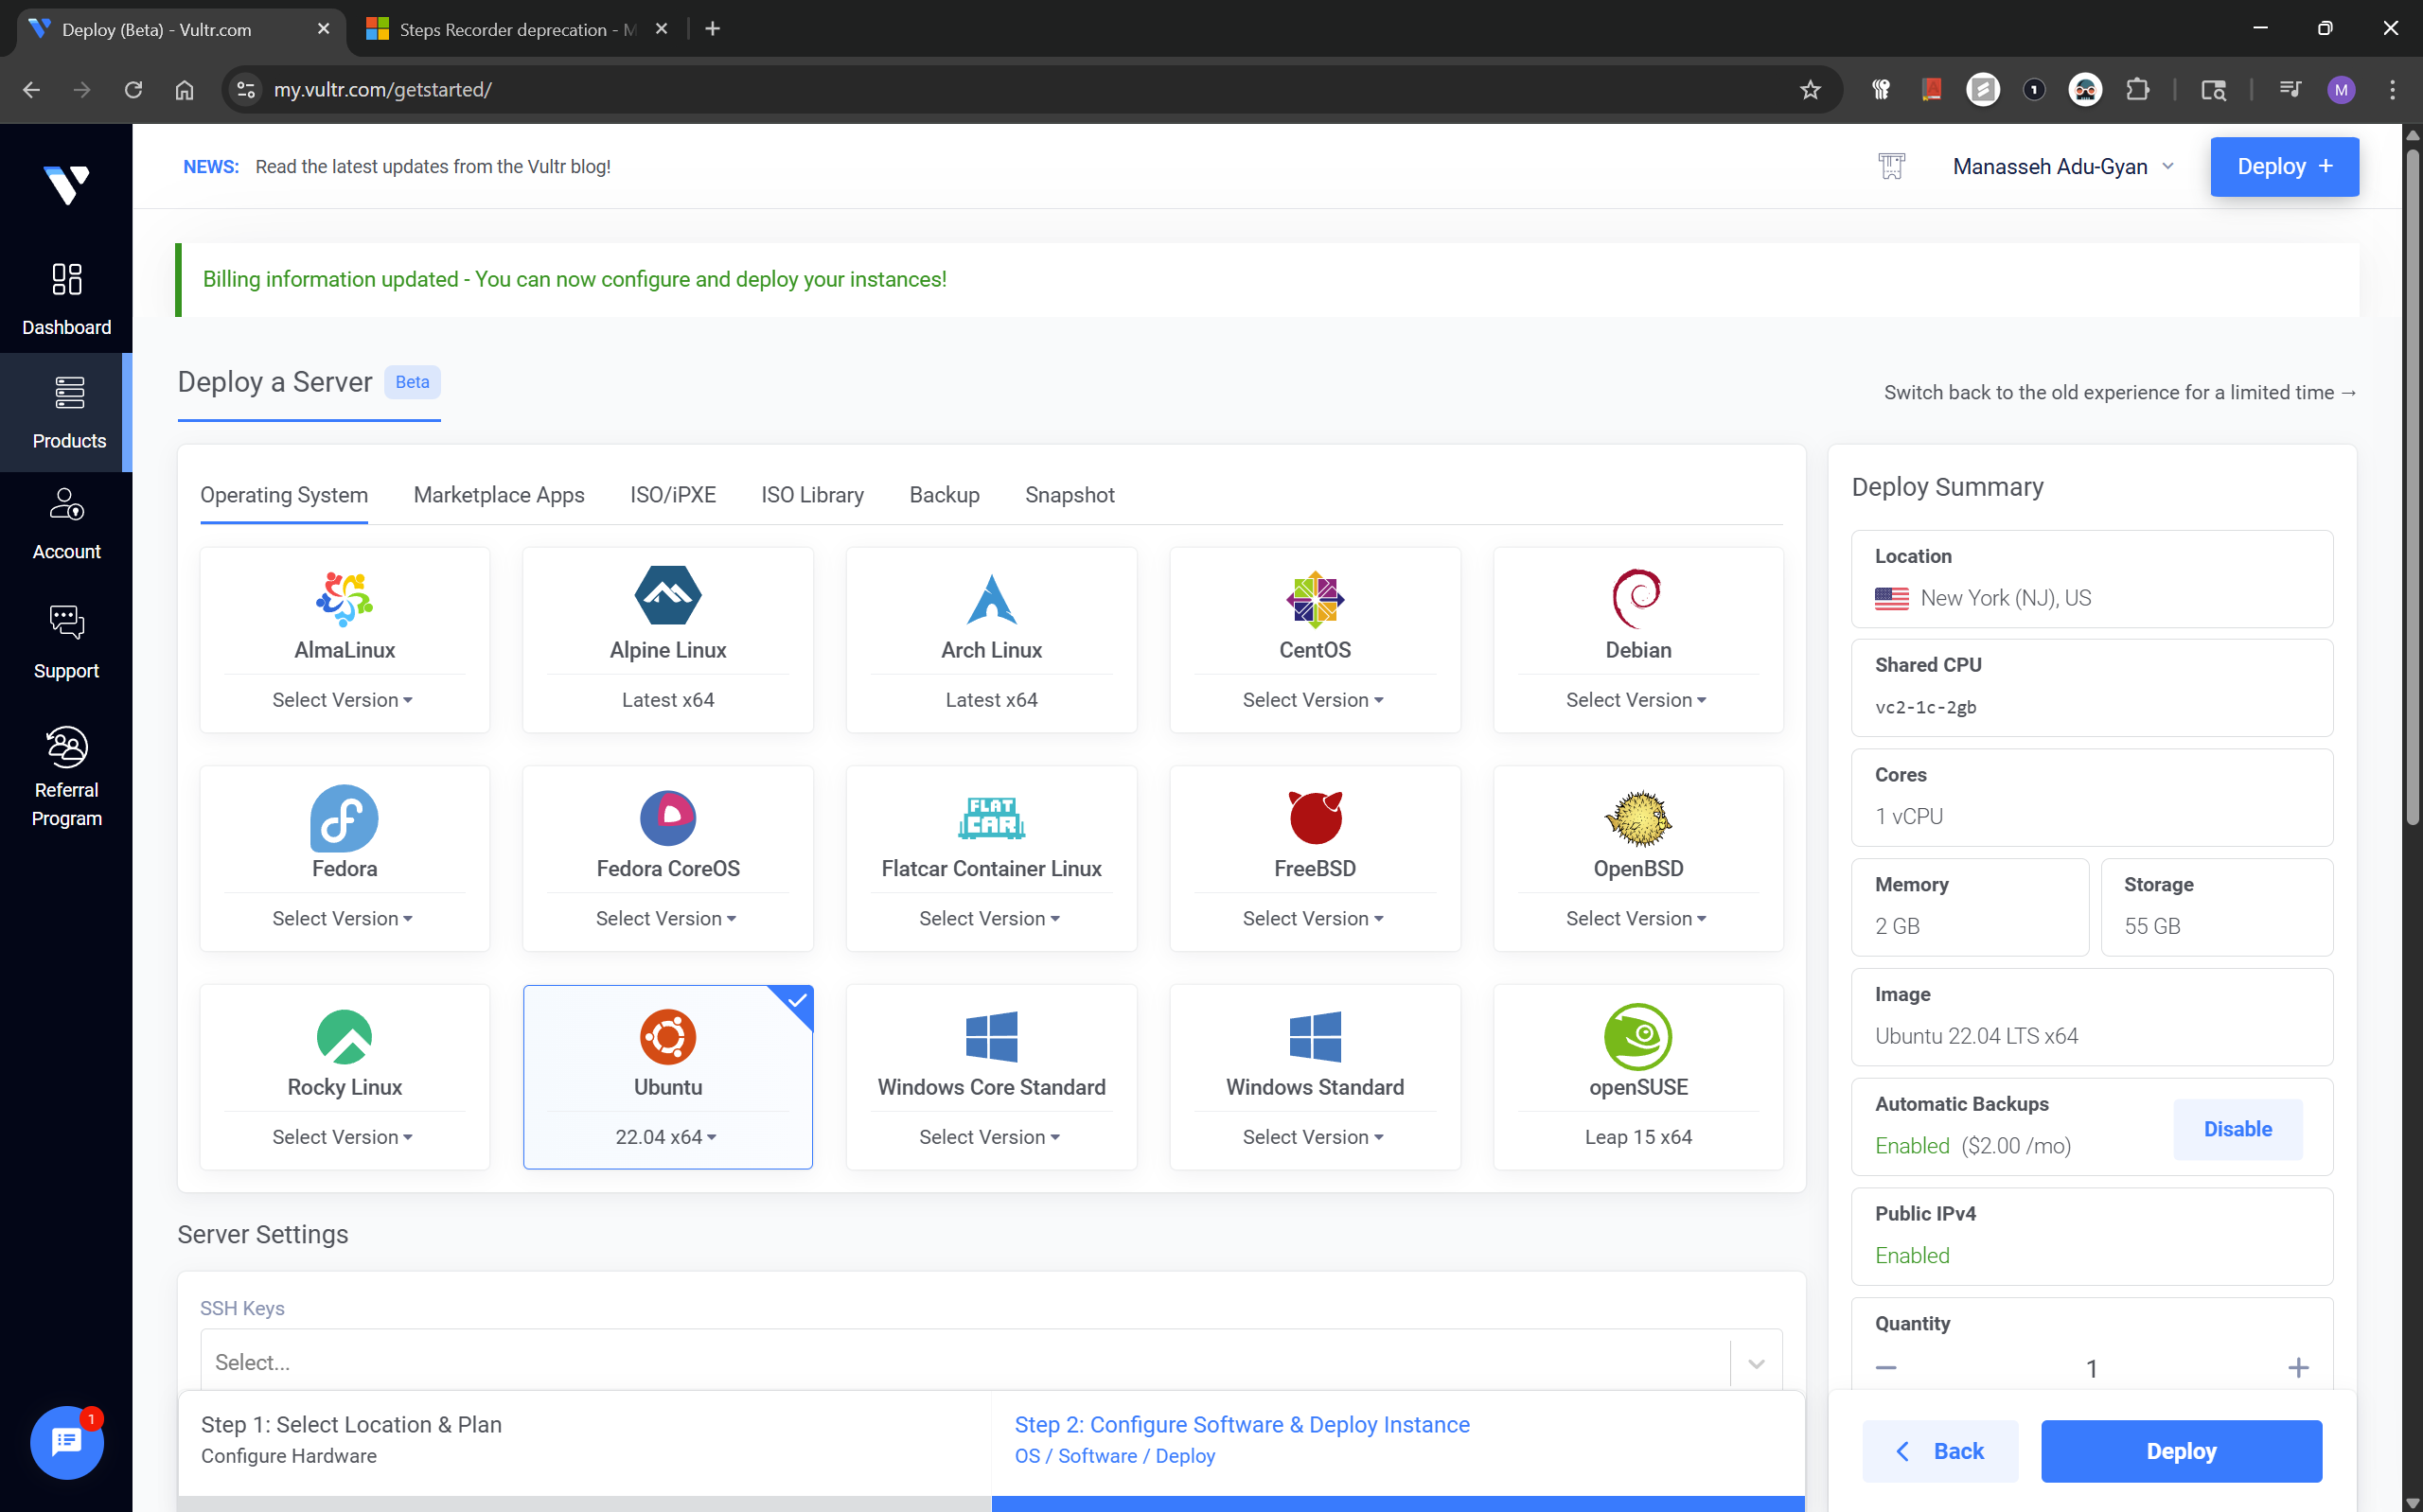The height and width of the screenshot is (1512, 2423).
Task: Disable Automatic Backups
Action: tap(2237, 1128)
